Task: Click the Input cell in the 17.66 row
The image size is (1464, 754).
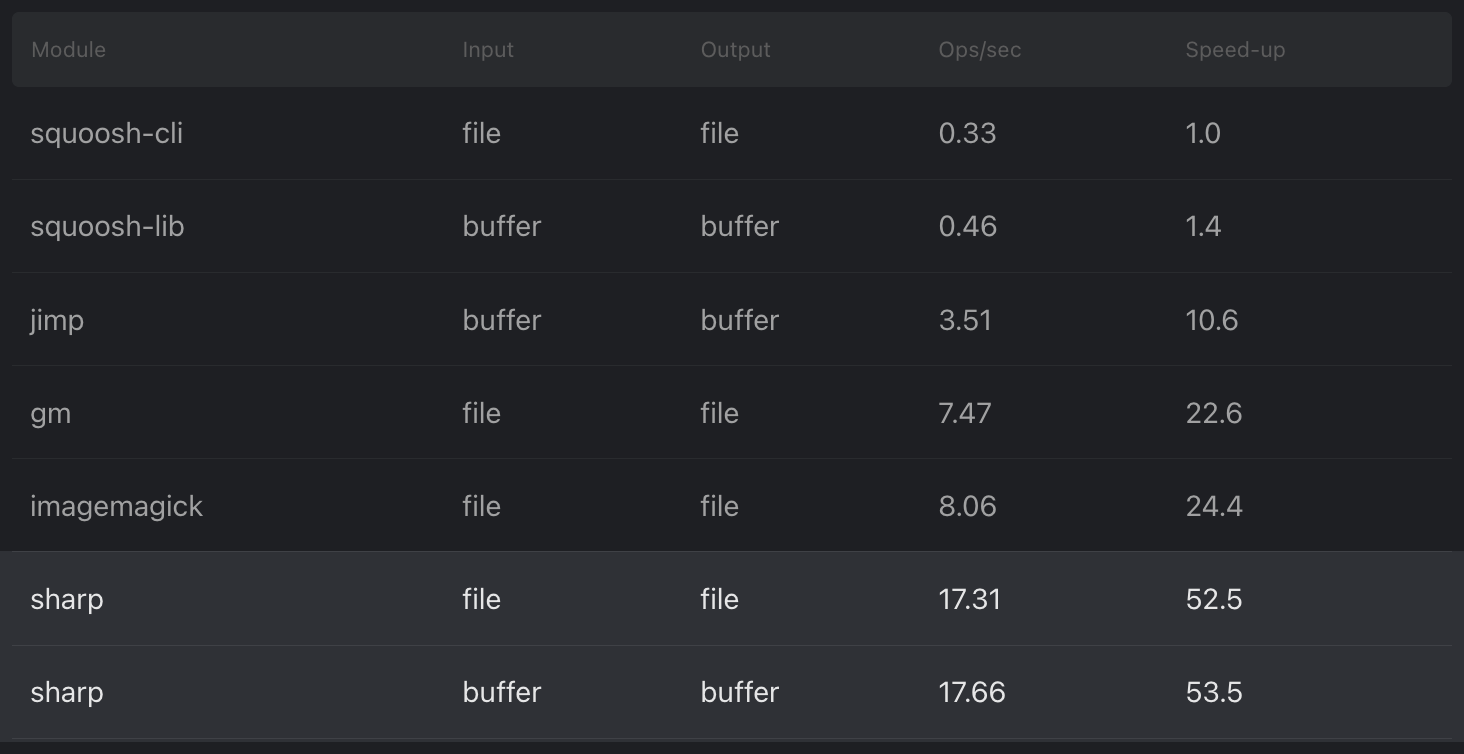Action: pyautogui.click(x=501, y=693)
